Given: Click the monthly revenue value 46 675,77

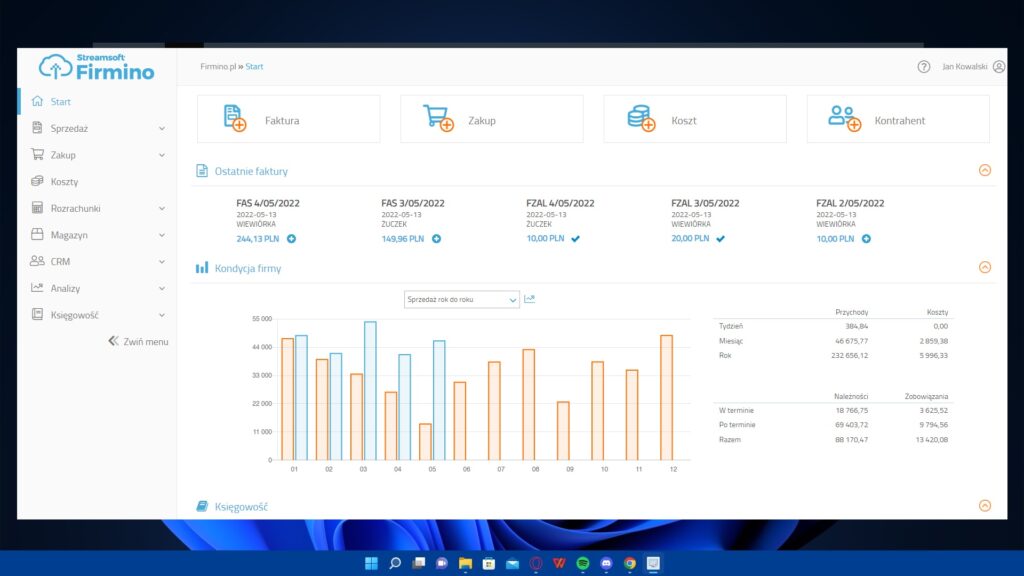Looking at the screenshot, I should click(x=852, y=341).
